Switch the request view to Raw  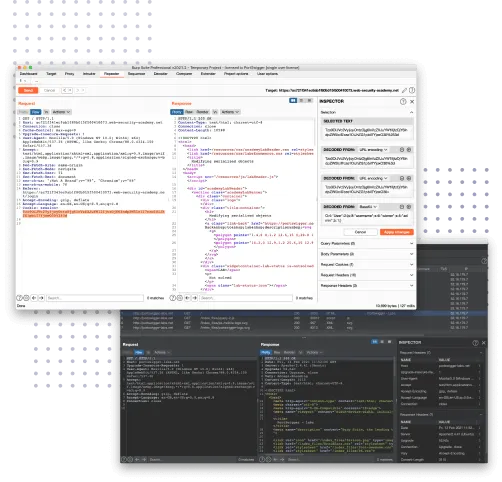(x=36, y=112)
